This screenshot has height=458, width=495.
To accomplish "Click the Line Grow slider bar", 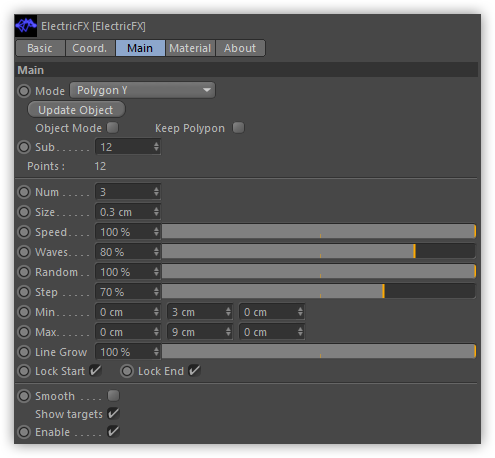I will (x=319, y=351).
